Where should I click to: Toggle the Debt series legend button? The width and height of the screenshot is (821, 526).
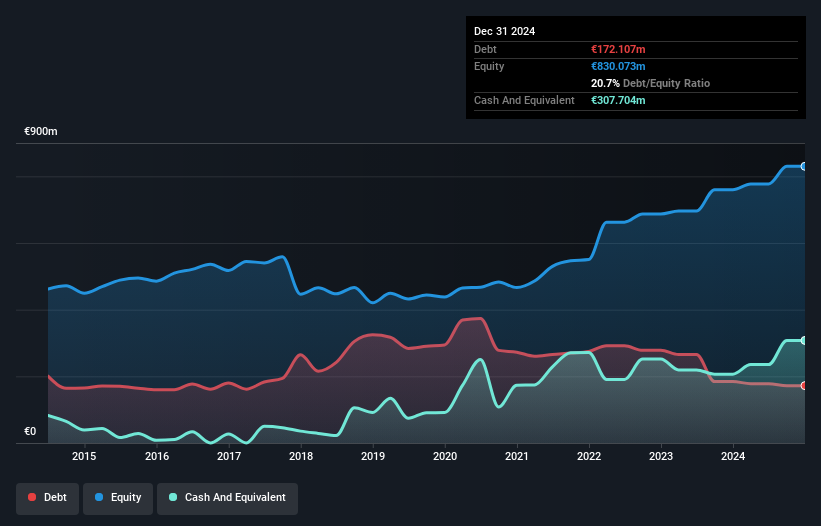48,498
